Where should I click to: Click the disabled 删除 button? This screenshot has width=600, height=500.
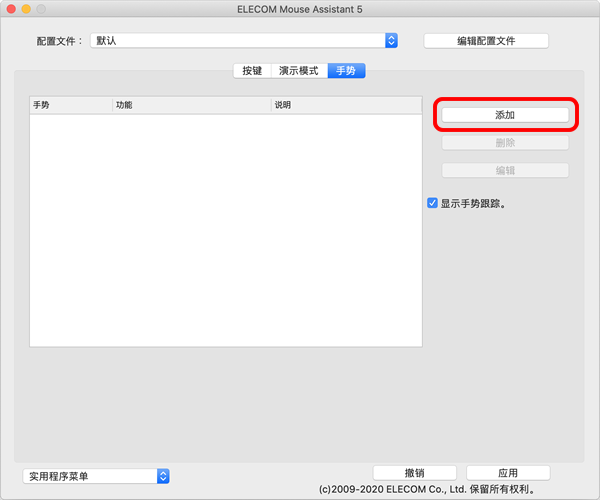(x=505, y=143)
